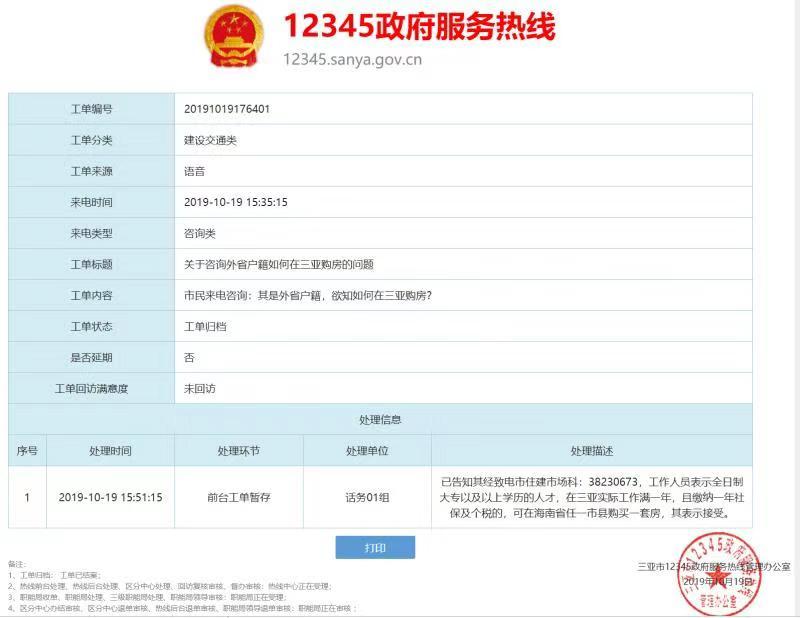800x618 pixels.
Task: Click the 话务01组 processing unit cell
Action: [x=367, y=497]
